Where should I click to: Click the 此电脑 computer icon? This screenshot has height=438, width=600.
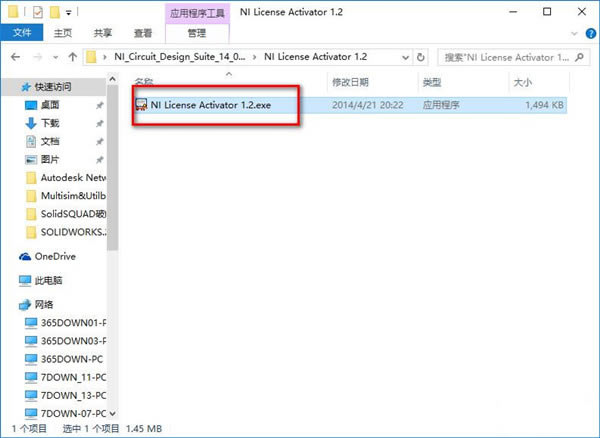(x=25, y=280)
